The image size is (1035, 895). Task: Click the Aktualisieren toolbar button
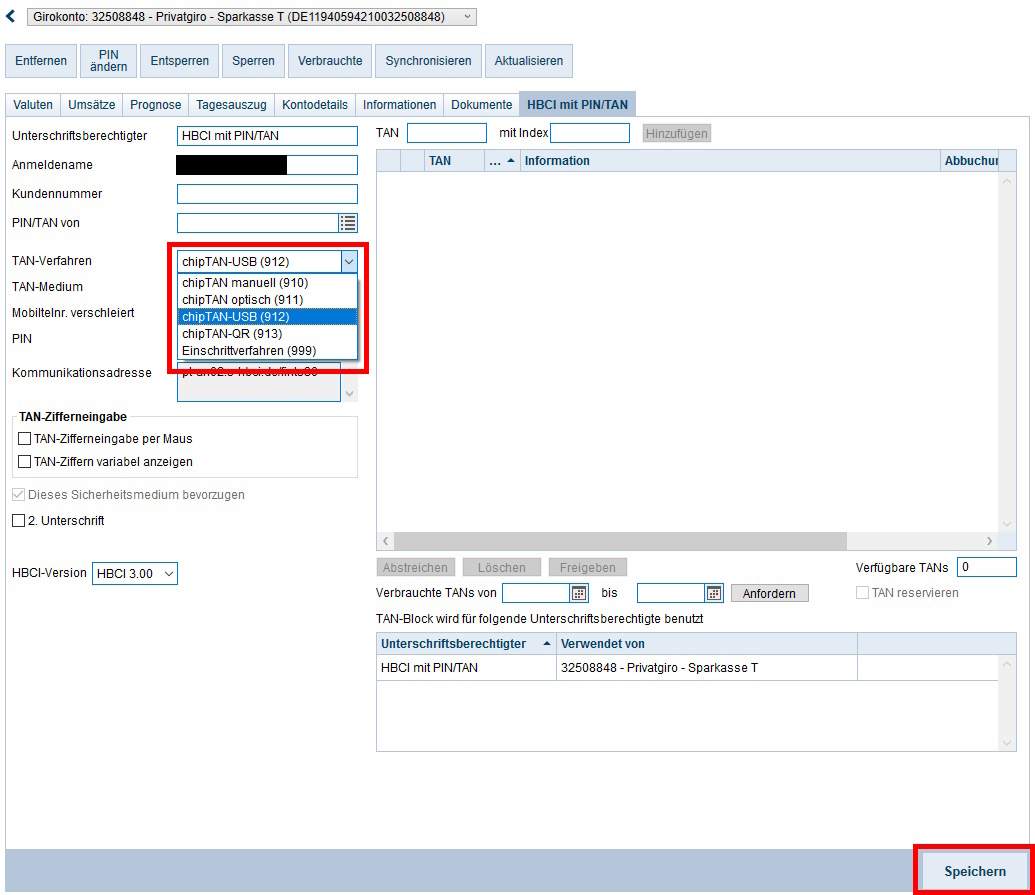coord(529,61)
